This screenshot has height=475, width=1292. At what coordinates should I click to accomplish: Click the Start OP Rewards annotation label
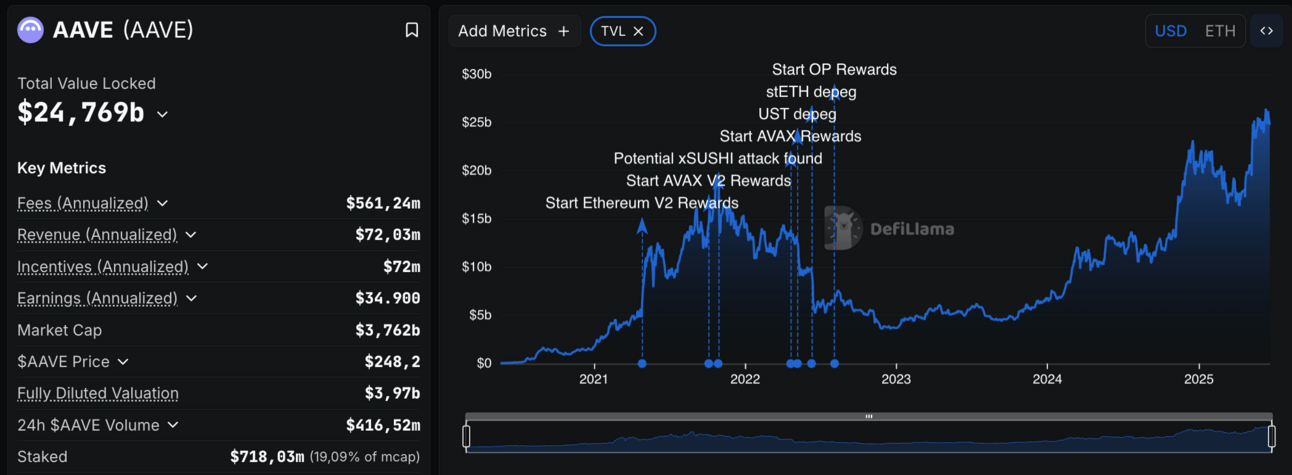pyautogui.click(x=834, y=70)
